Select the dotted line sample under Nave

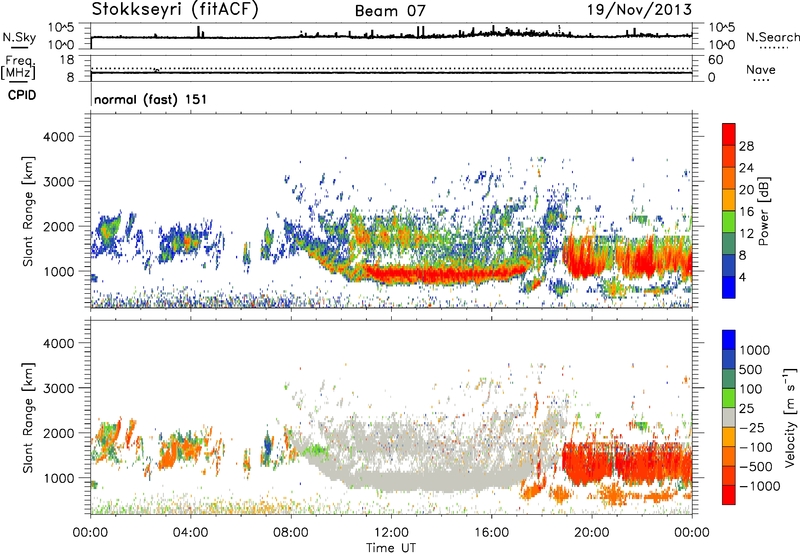coord(761,80)
